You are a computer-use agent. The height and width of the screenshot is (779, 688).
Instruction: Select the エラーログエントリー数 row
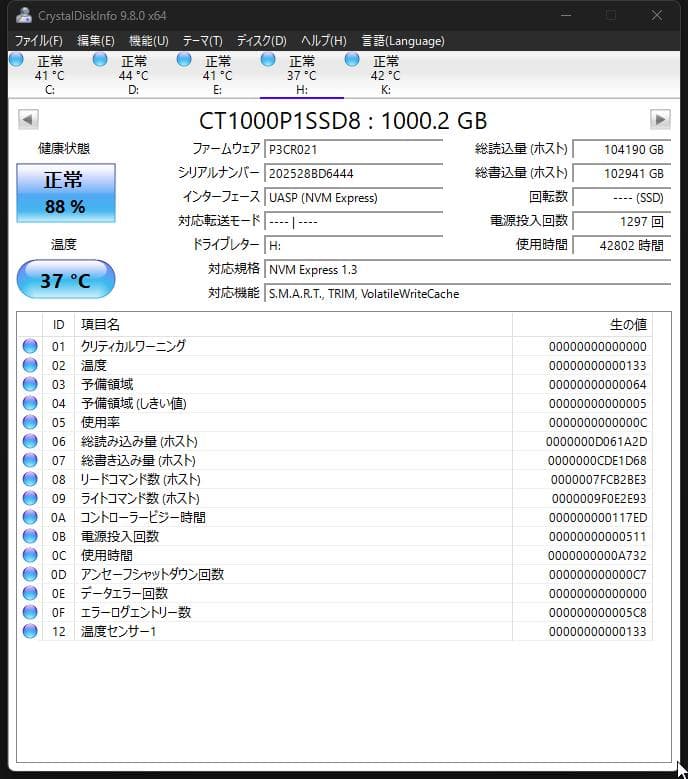[335, 612]
